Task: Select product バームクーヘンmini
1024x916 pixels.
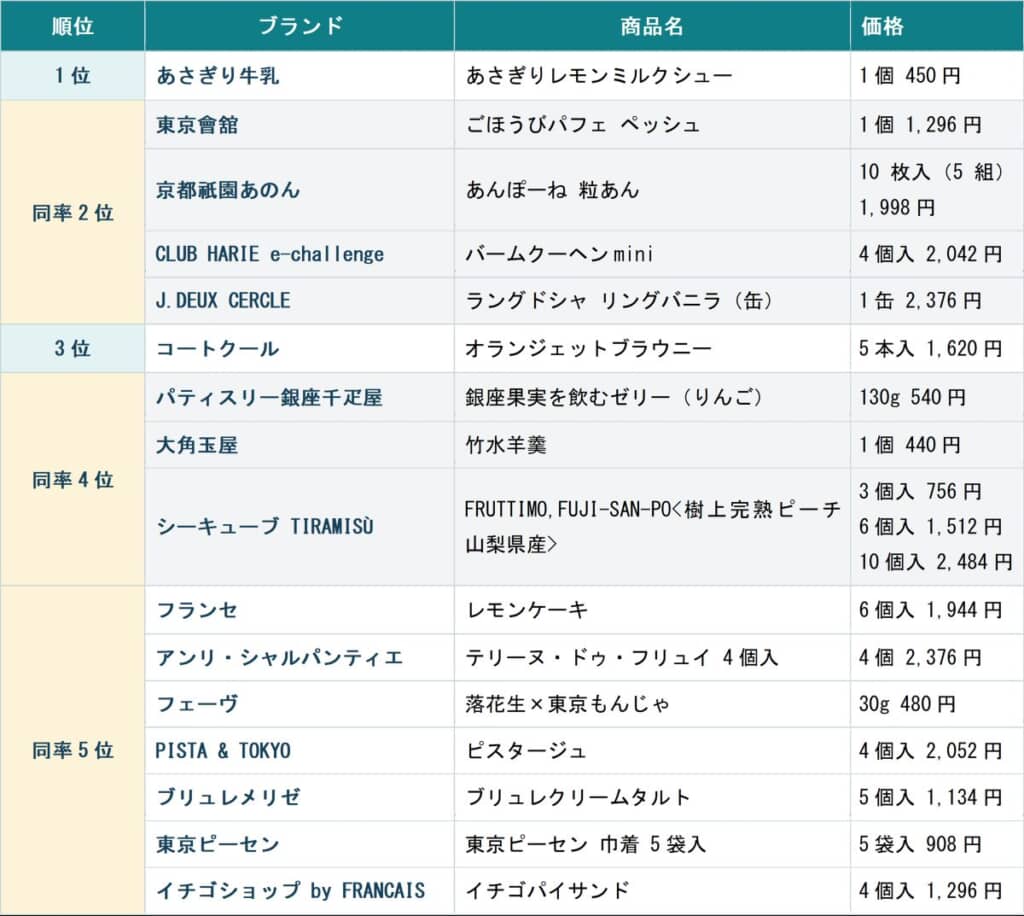Action: click(x=559, y=254)
